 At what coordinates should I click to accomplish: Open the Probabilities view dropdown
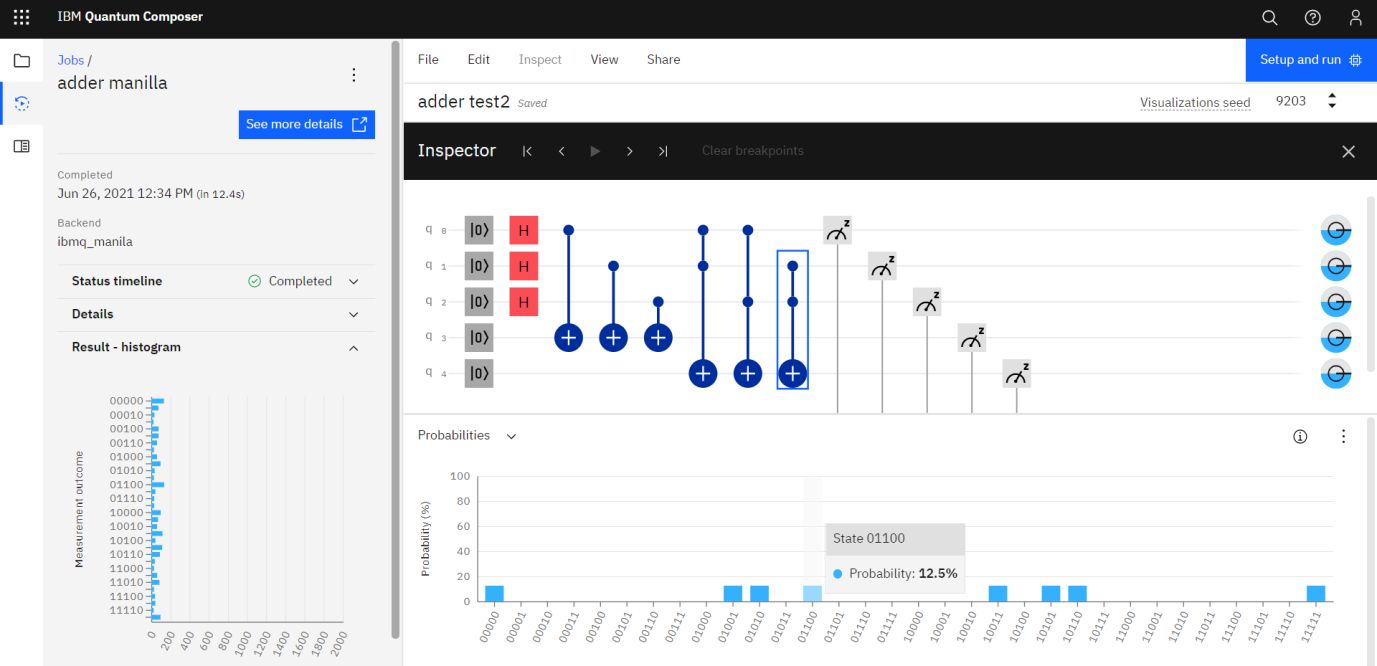coord(467,436)
